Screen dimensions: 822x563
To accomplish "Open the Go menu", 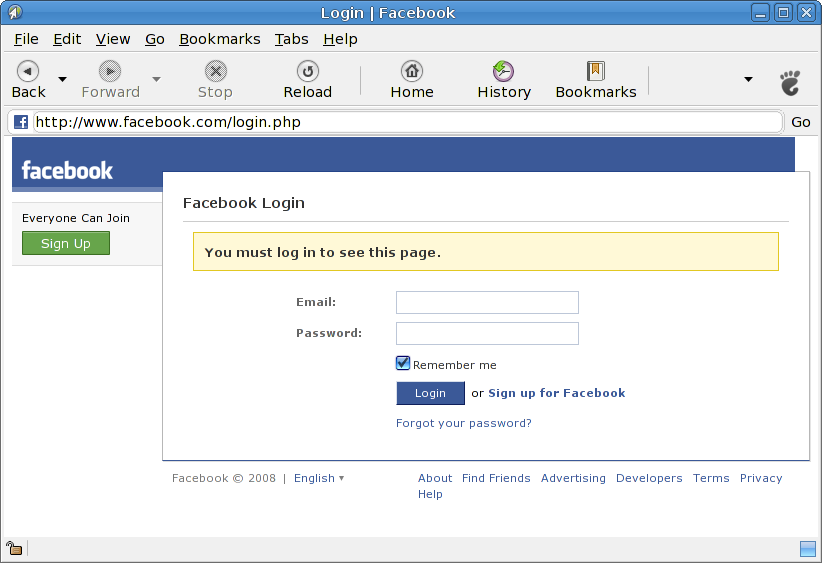I will (155, 39).
